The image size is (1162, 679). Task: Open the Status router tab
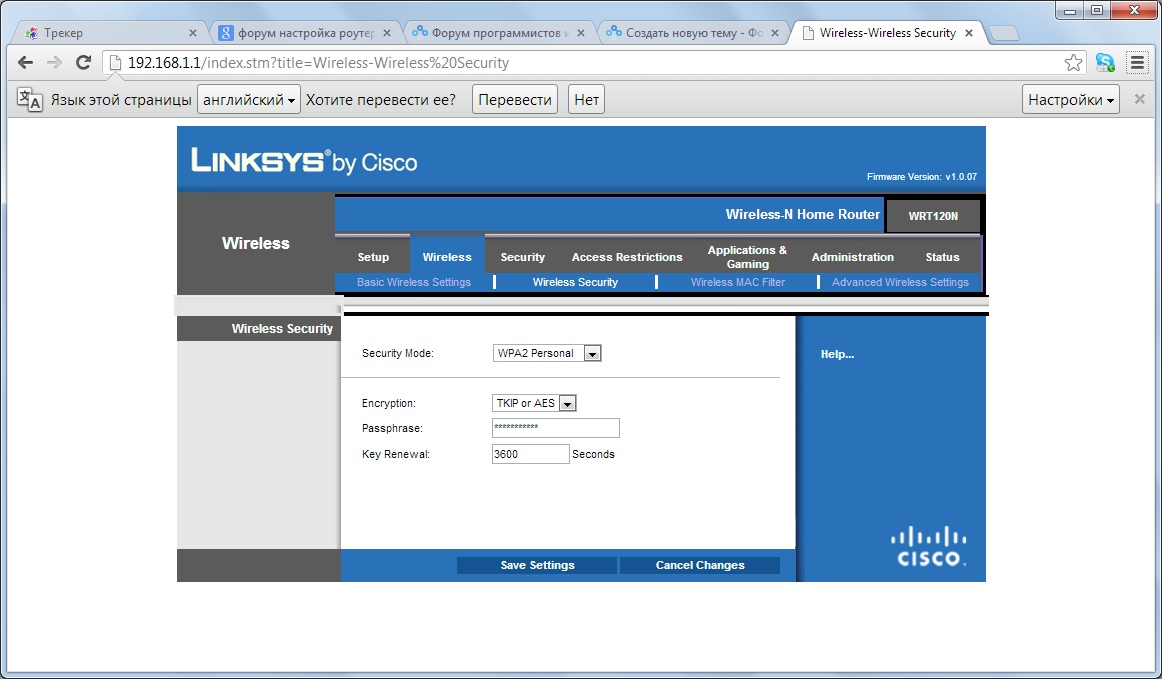point(942,257)
